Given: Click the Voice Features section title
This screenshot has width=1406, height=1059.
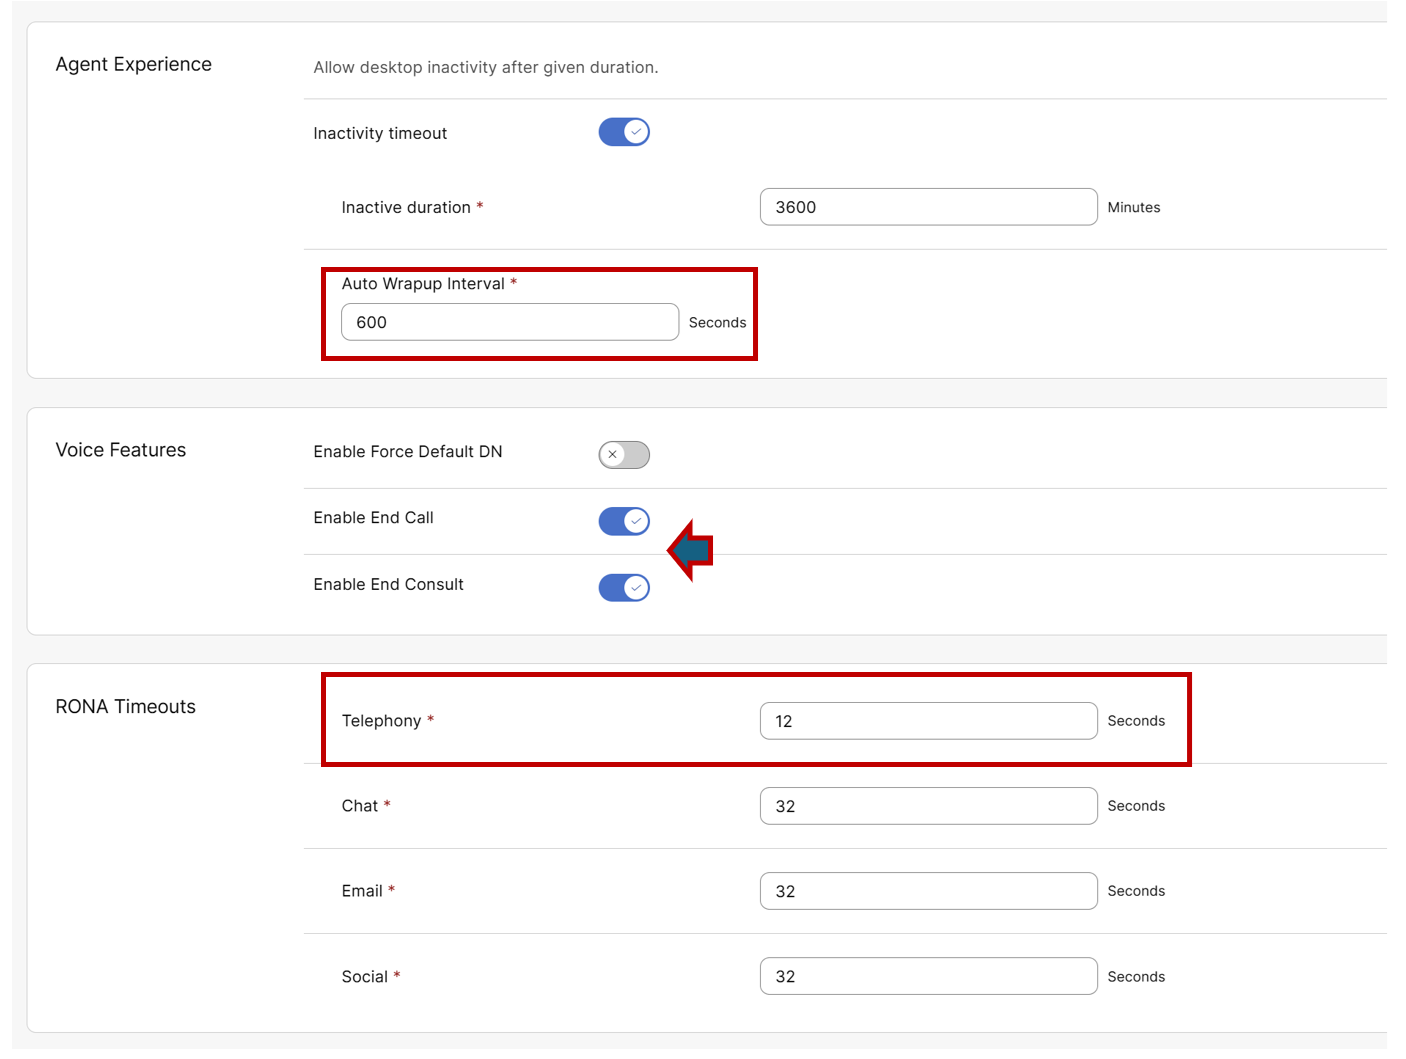Looking at the screenshot, I should [x=120, y=450].
